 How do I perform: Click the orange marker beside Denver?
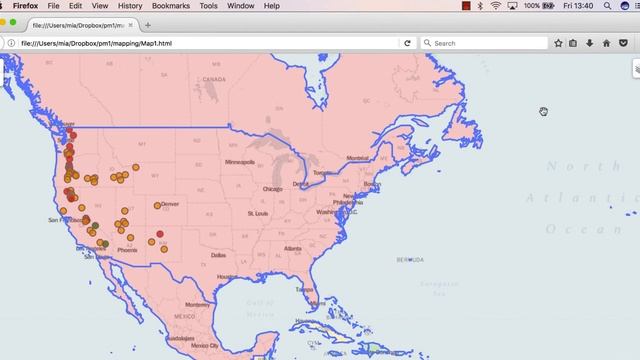(158, 206)
